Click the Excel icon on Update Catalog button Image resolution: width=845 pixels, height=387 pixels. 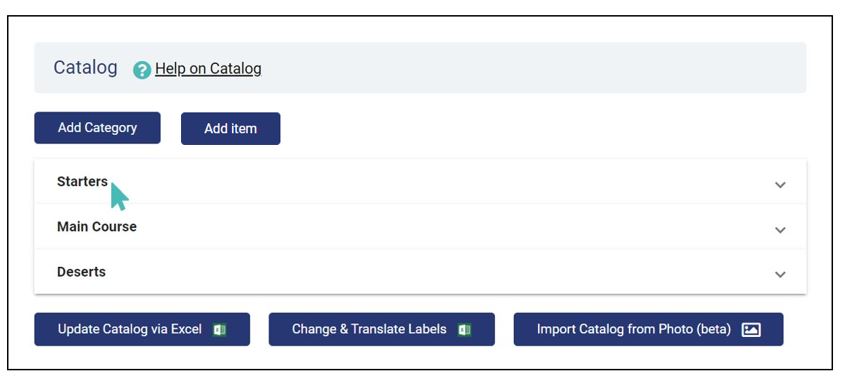(x=219, y=329)
